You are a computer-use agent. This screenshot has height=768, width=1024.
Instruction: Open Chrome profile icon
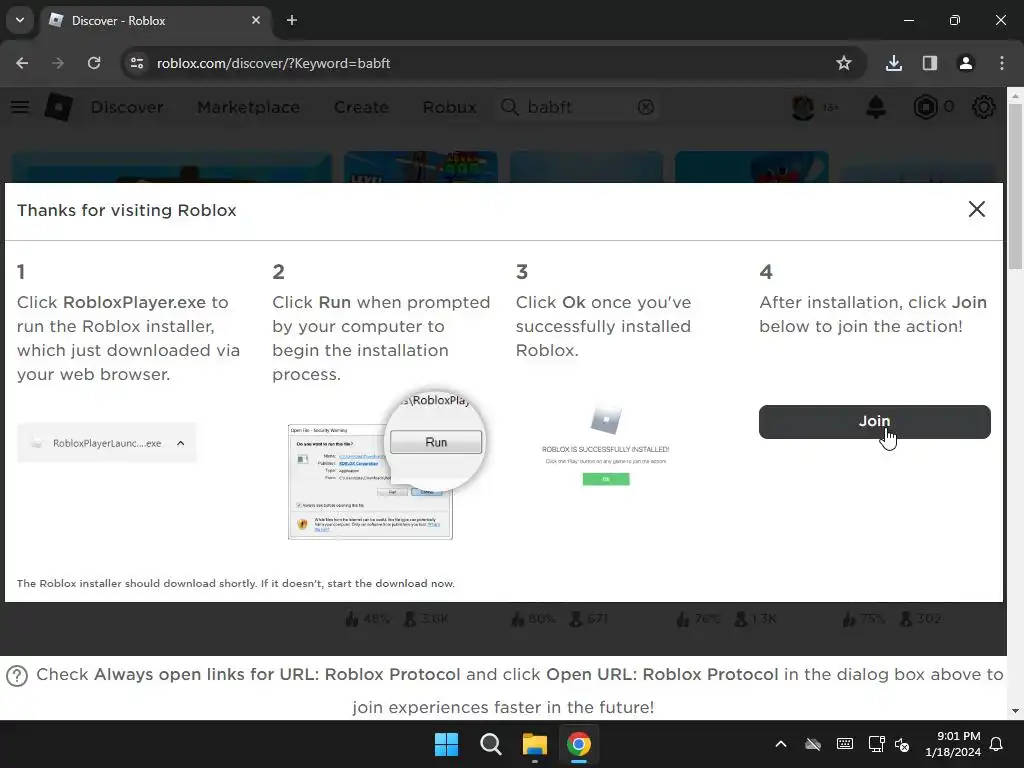point(966,63)
